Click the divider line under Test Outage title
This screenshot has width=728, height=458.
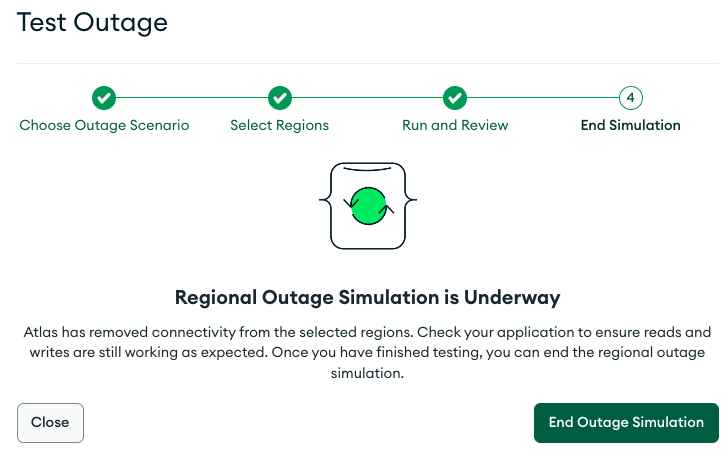pyautogui.click(x=367, y=64)
